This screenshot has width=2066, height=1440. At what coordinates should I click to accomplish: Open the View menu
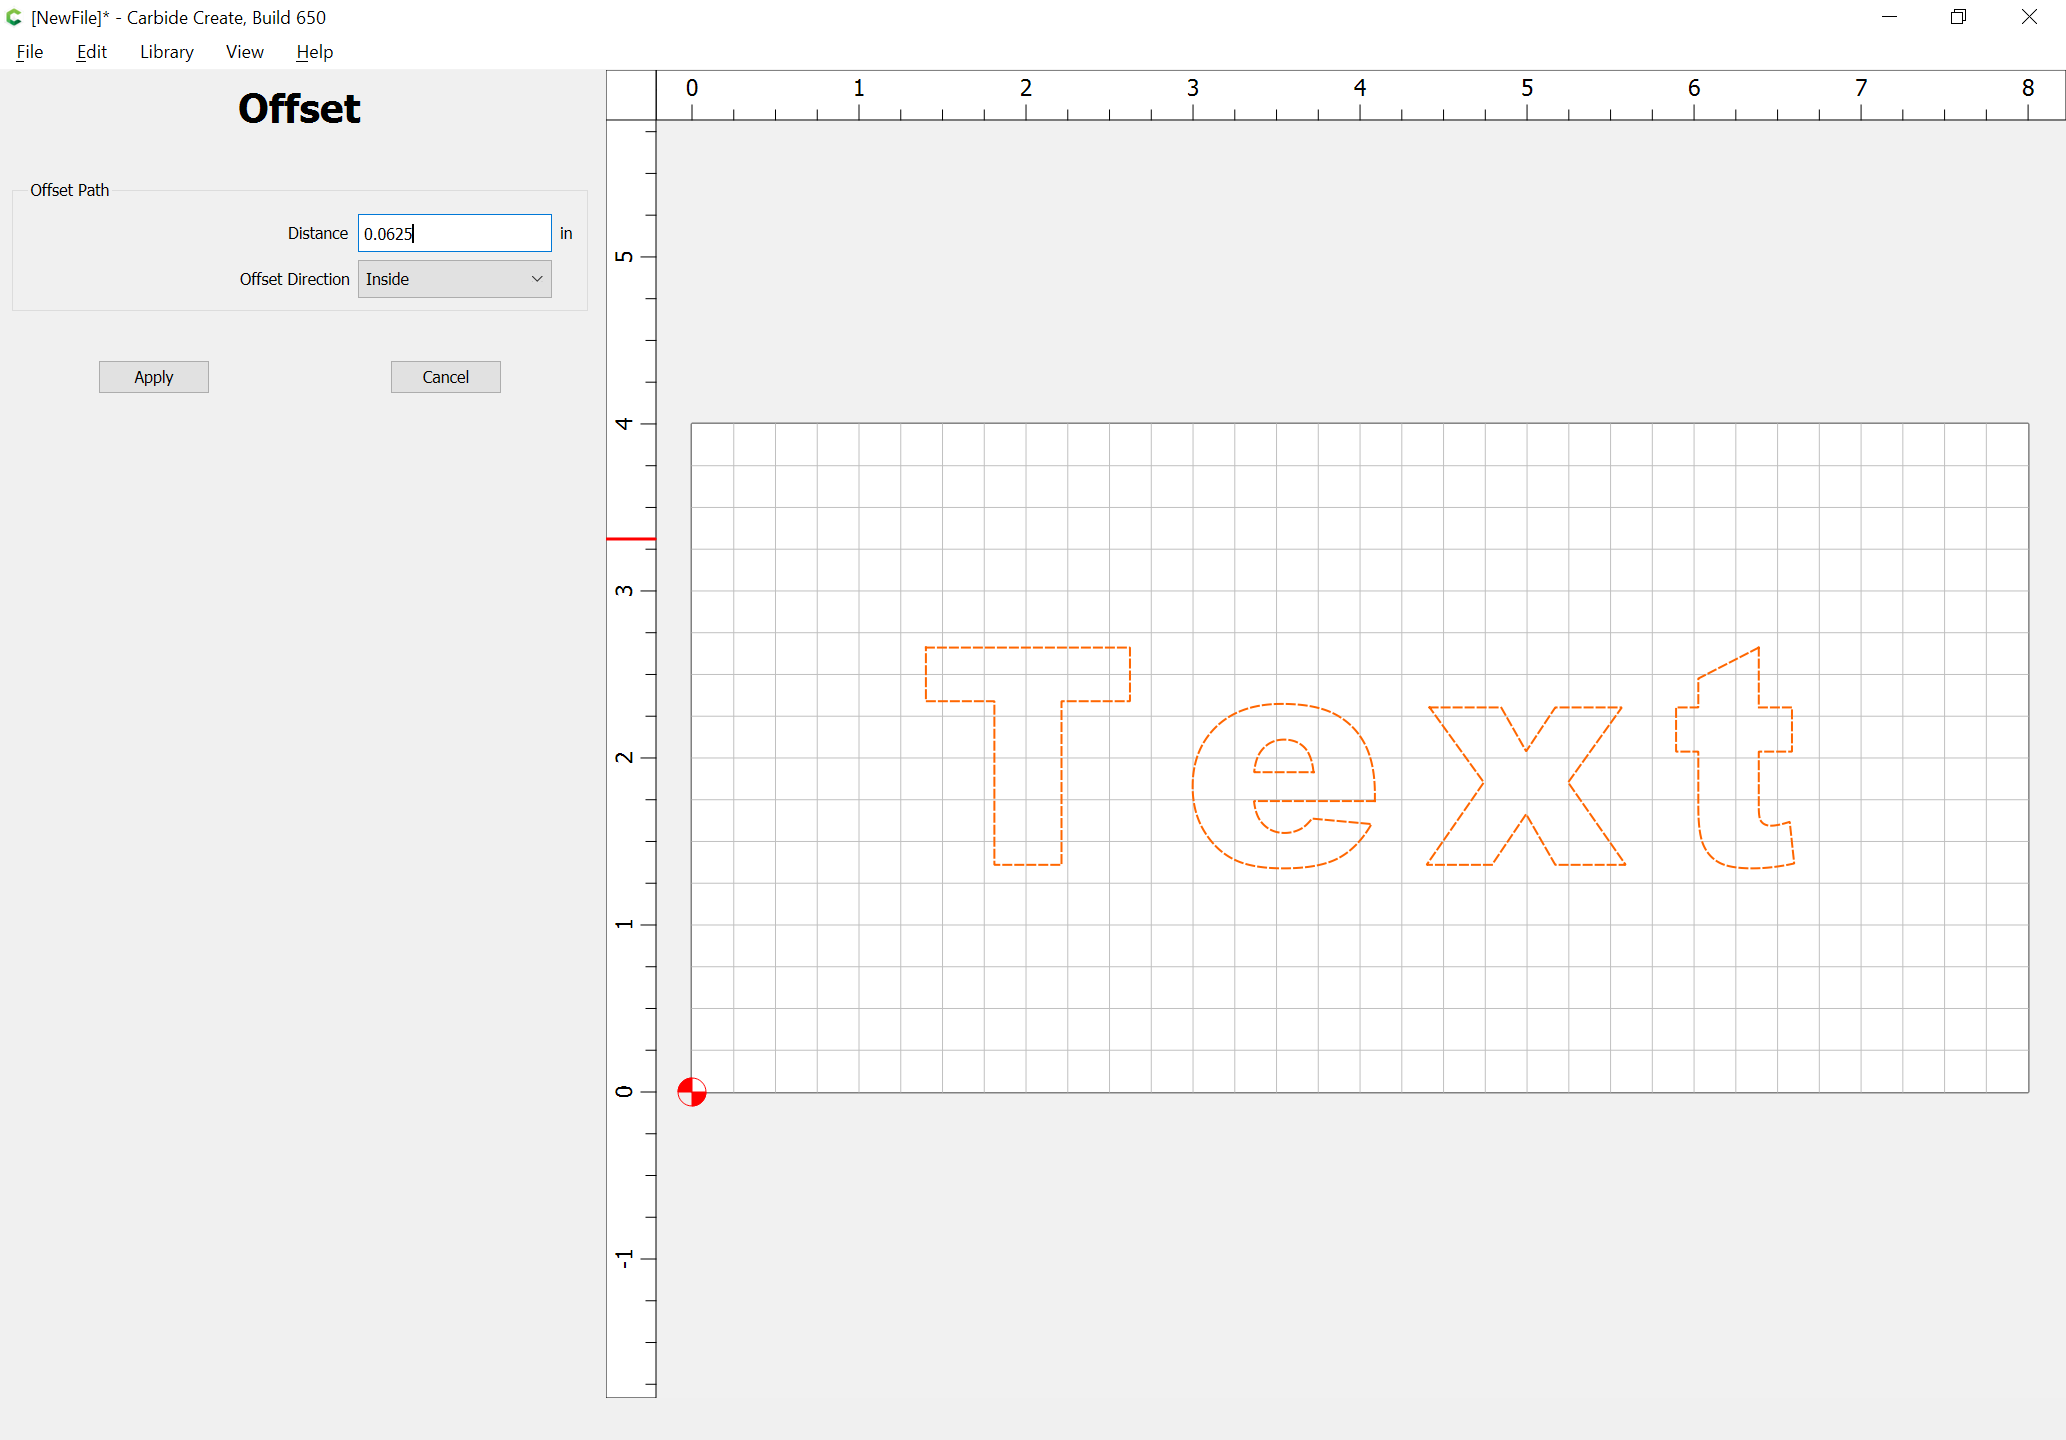click(244, 52)
